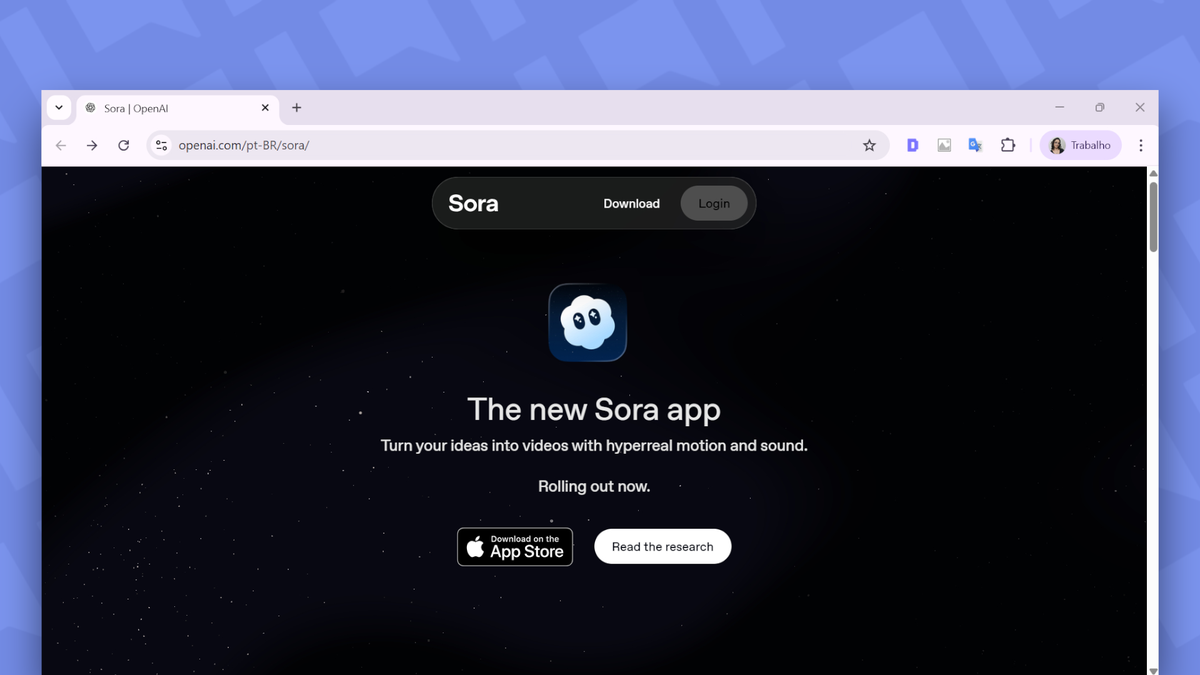
Task: Click the address bar URL field
Action: point(500,145)
